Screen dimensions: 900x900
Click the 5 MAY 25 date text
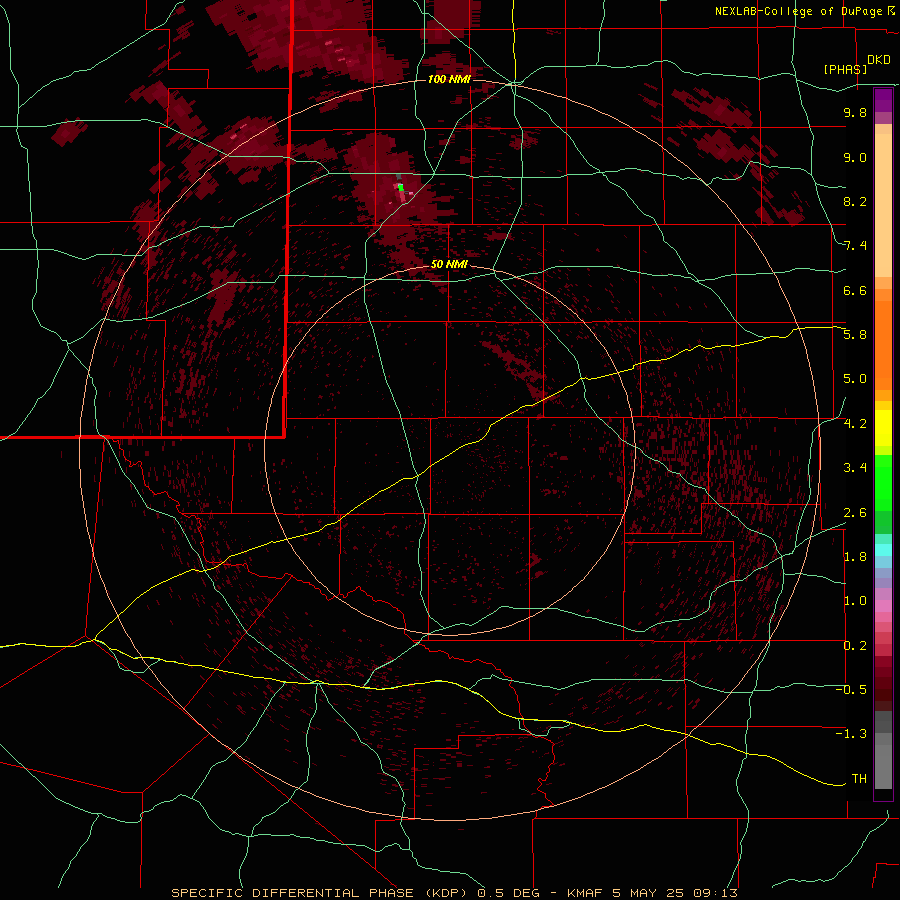click(648, 893)
